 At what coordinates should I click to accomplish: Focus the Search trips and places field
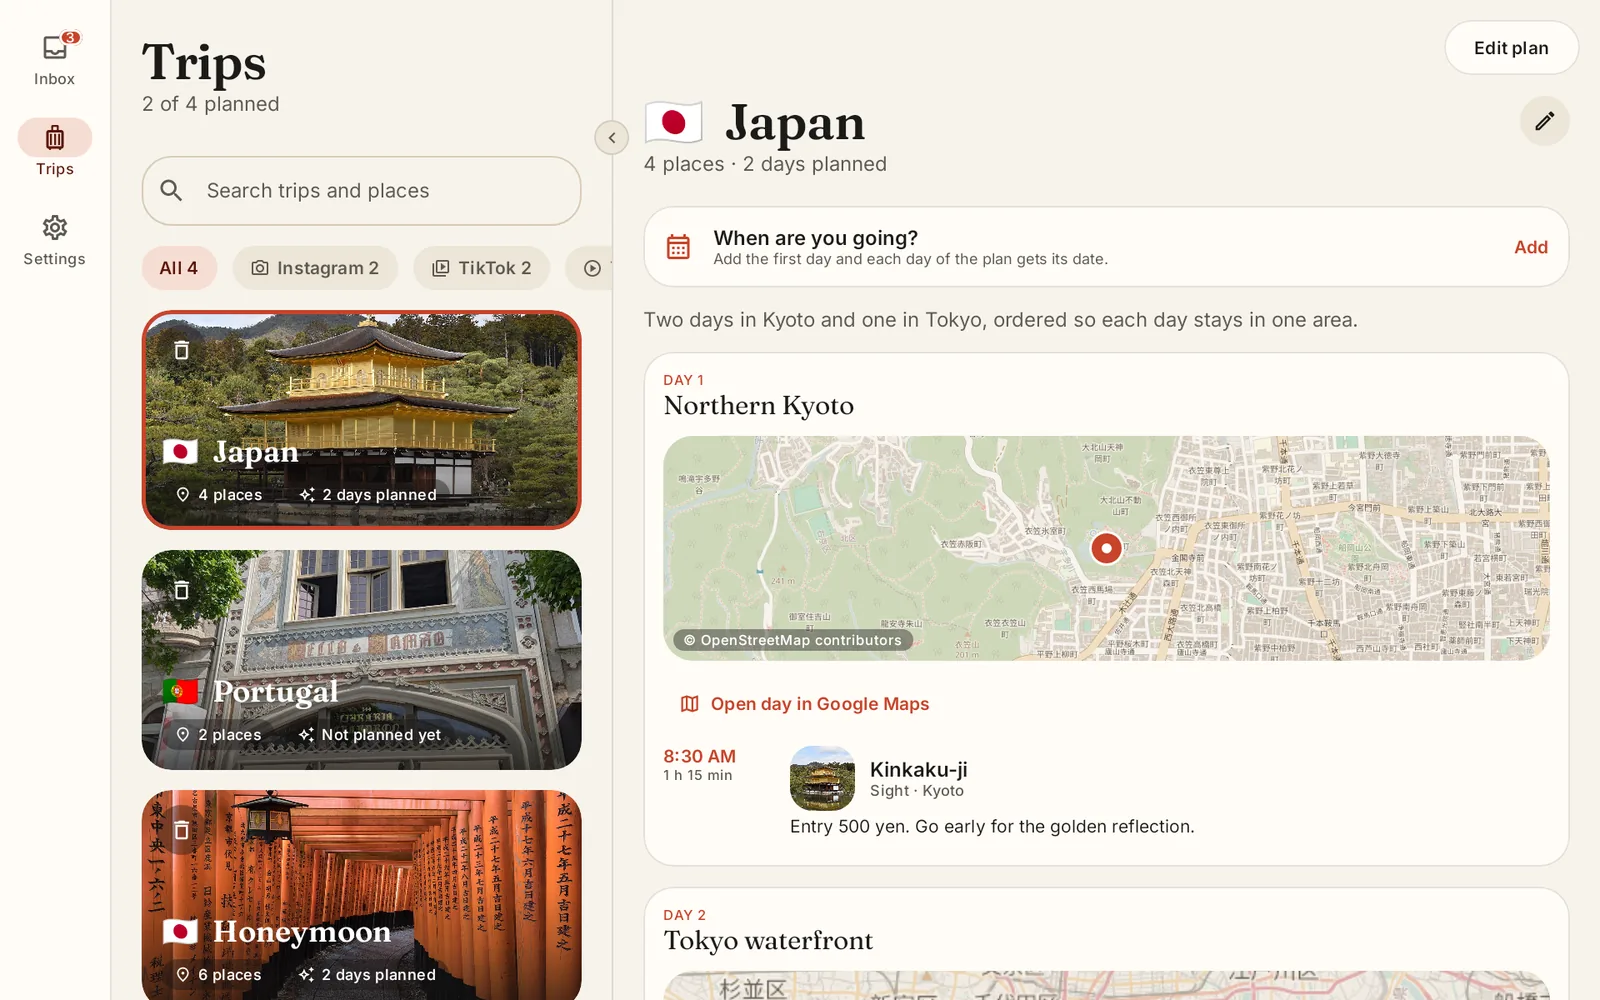click(x=361, y=190)
